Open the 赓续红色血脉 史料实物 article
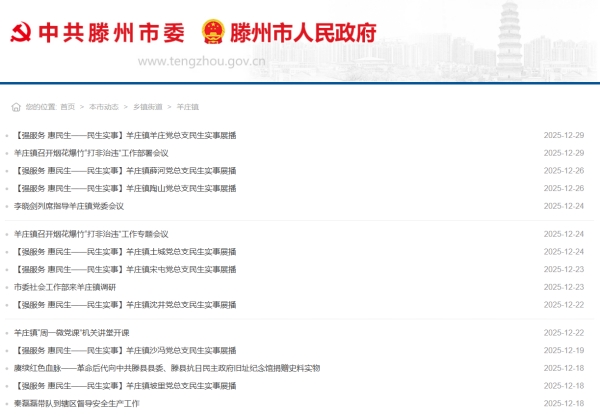The image size is (600, 417). click(x=167, y=368)
